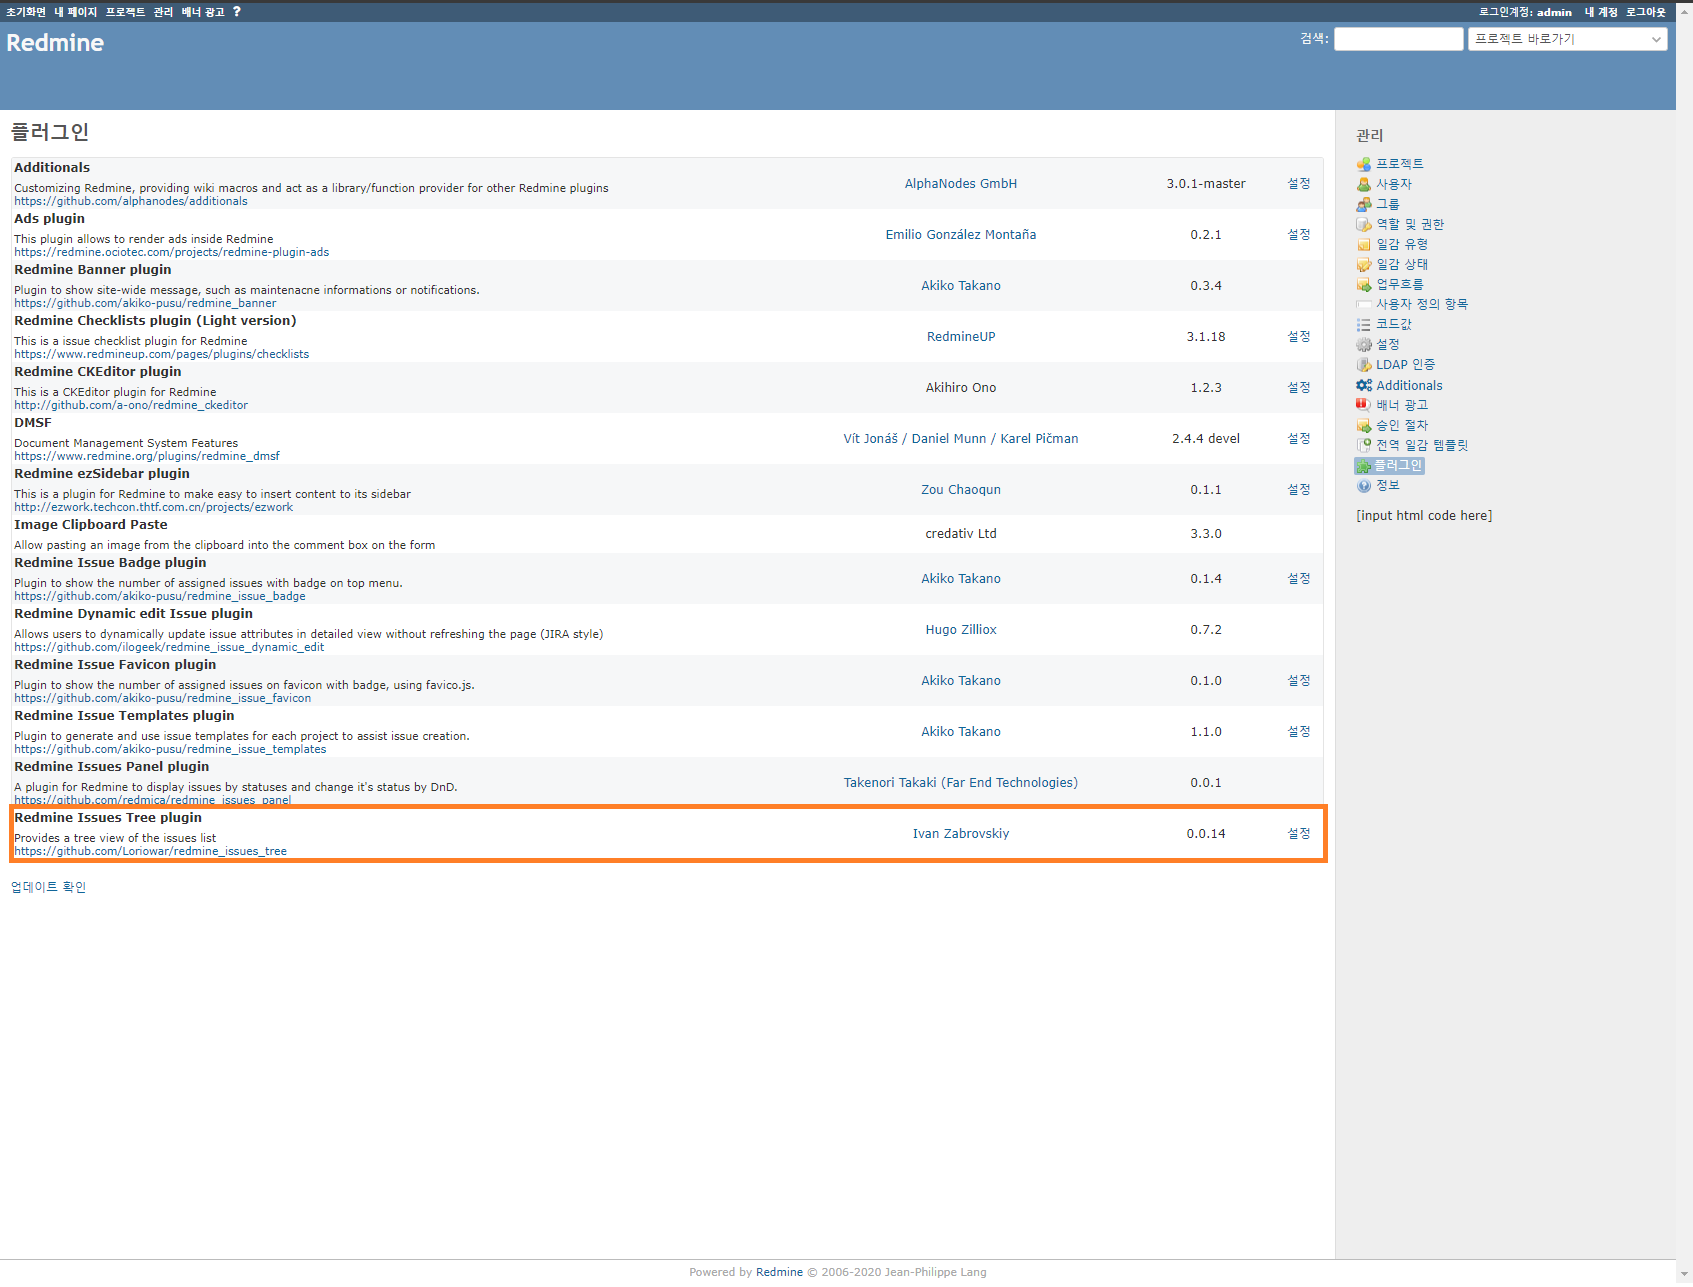Click the 그룹 groups icon
The image size is (1693, 1287).
1364,204
